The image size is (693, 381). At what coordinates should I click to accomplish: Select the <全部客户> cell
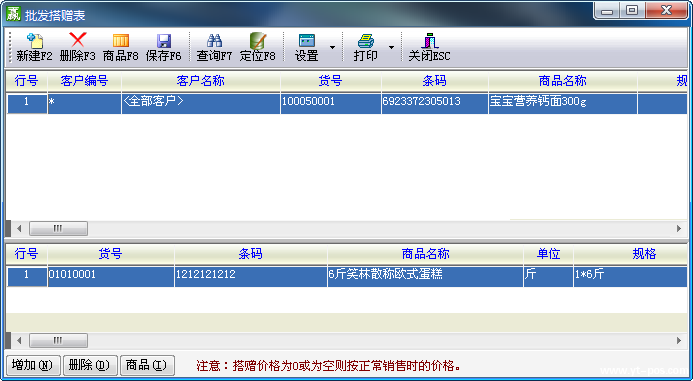click(201, 103)
